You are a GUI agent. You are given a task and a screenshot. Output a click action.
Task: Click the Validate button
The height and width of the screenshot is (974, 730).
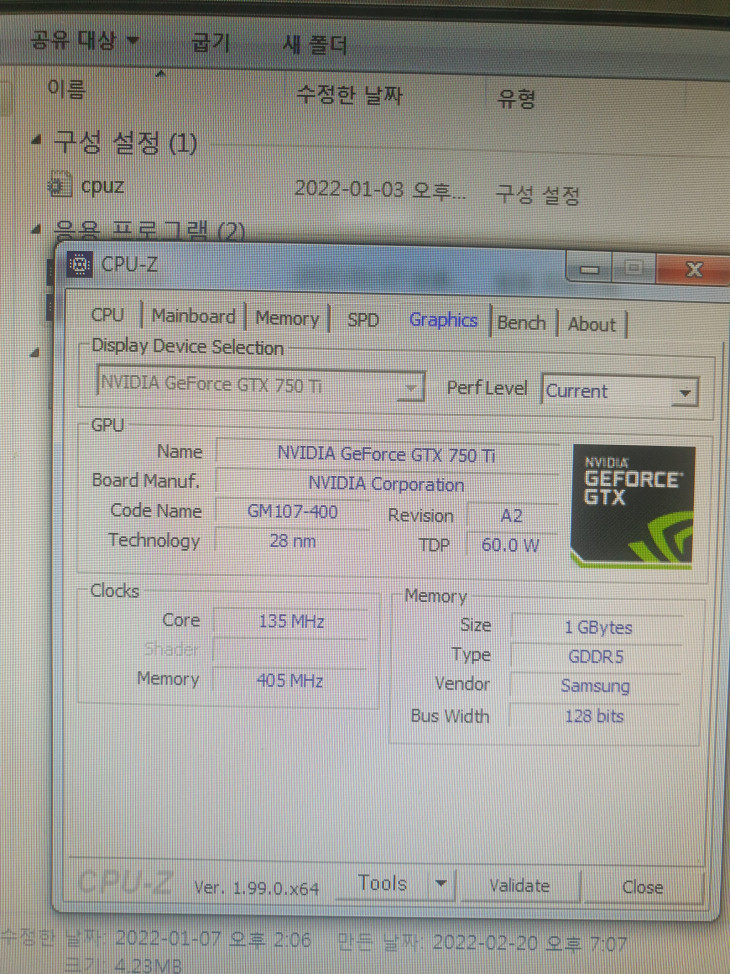click(x=519, y=885)
